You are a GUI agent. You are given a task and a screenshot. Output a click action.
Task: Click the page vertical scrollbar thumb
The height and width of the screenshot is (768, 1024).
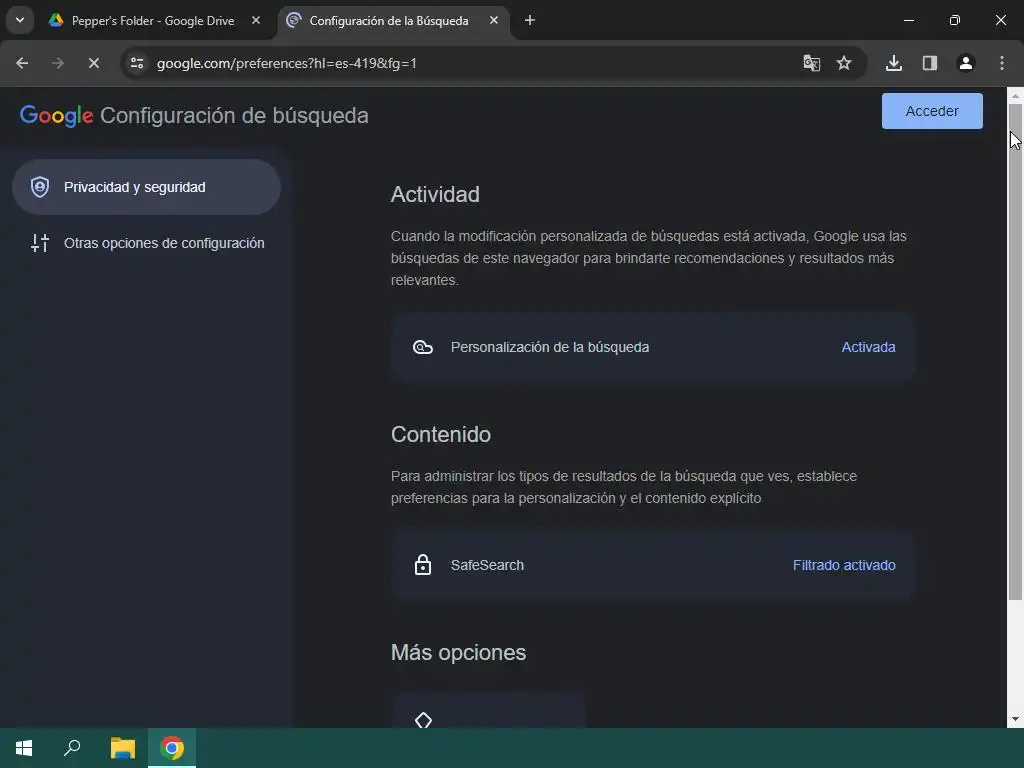click(1015, 351)
